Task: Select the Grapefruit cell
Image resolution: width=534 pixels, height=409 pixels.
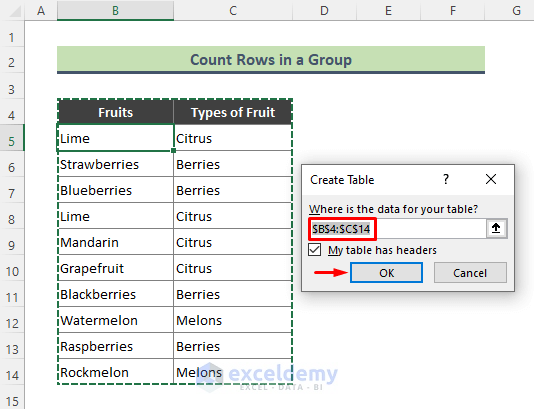Action: click(x=115, y=268)
